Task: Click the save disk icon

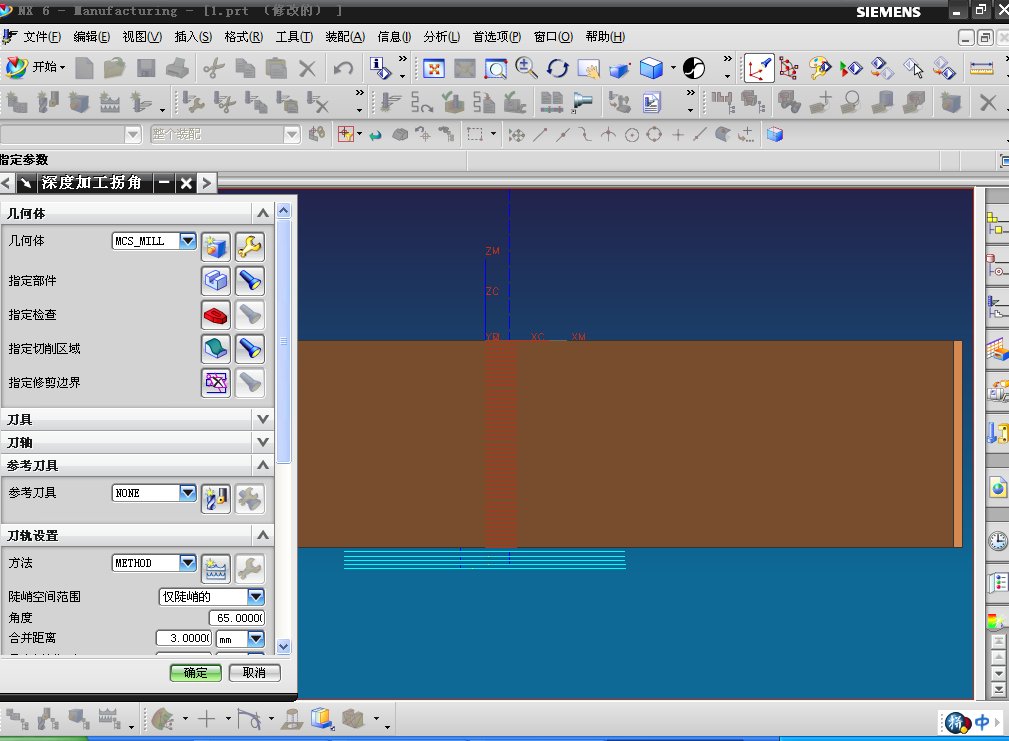Action: tap(146, 68)
